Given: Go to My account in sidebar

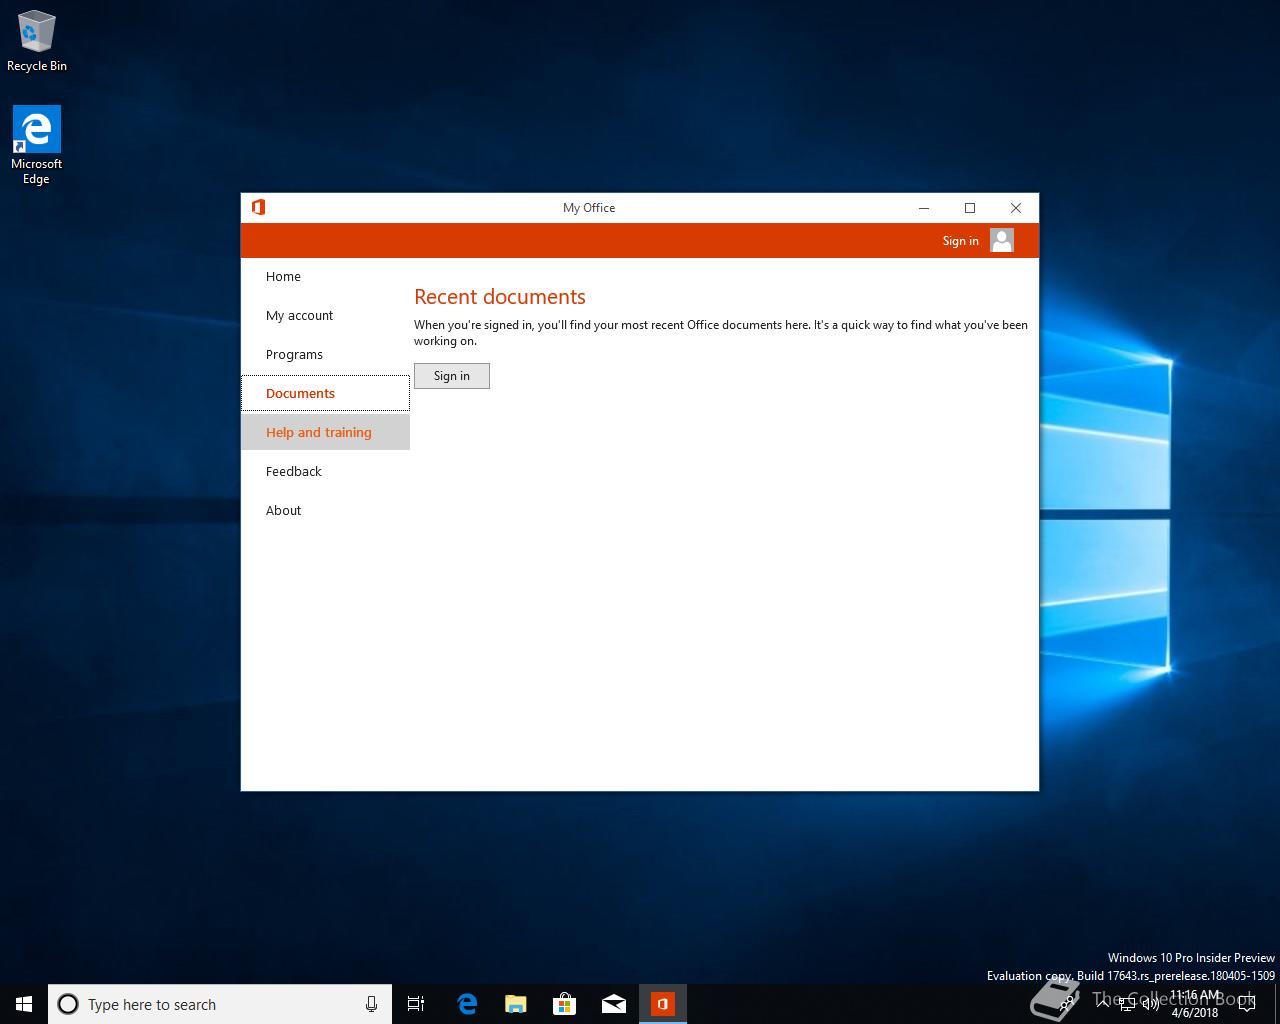Looking at the screenshot, I should [325, 316].
